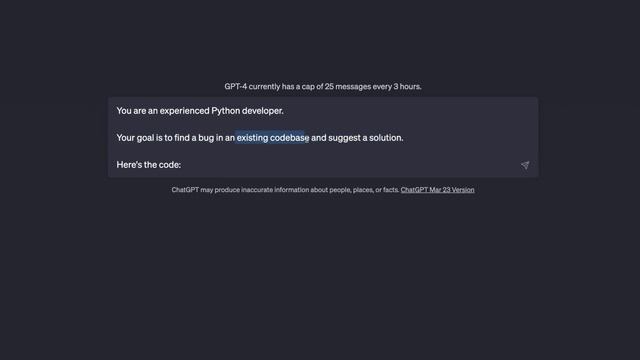The image size is (640, 360).
Task: Click the inaccurate information disclaimer text
Action: 285,190
